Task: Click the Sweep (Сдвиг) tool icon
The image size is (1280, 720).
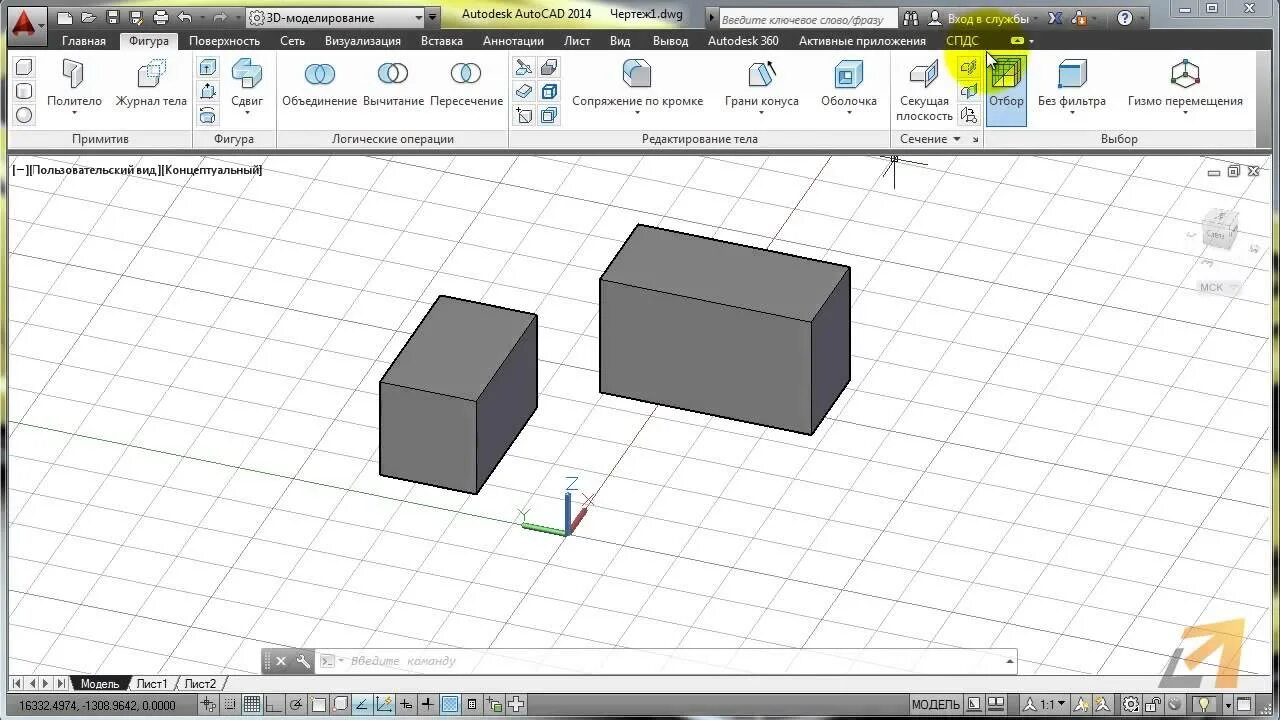Action: pos(247,75)
